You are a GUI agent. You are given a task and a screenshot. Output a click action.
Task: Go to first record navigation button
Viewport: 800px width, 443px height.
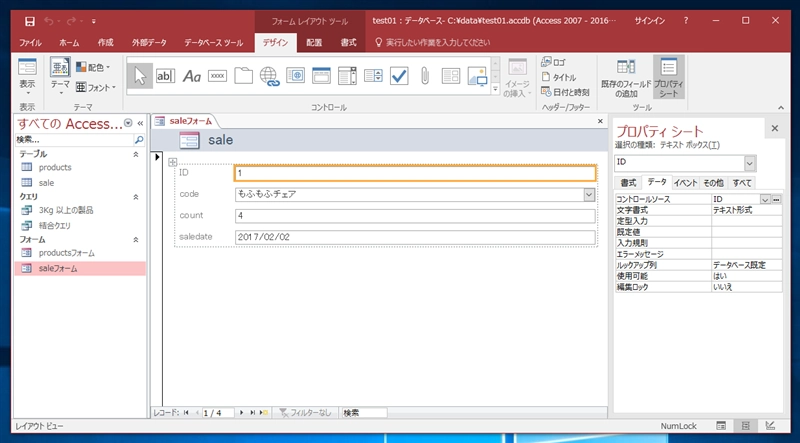click(186, 412)
